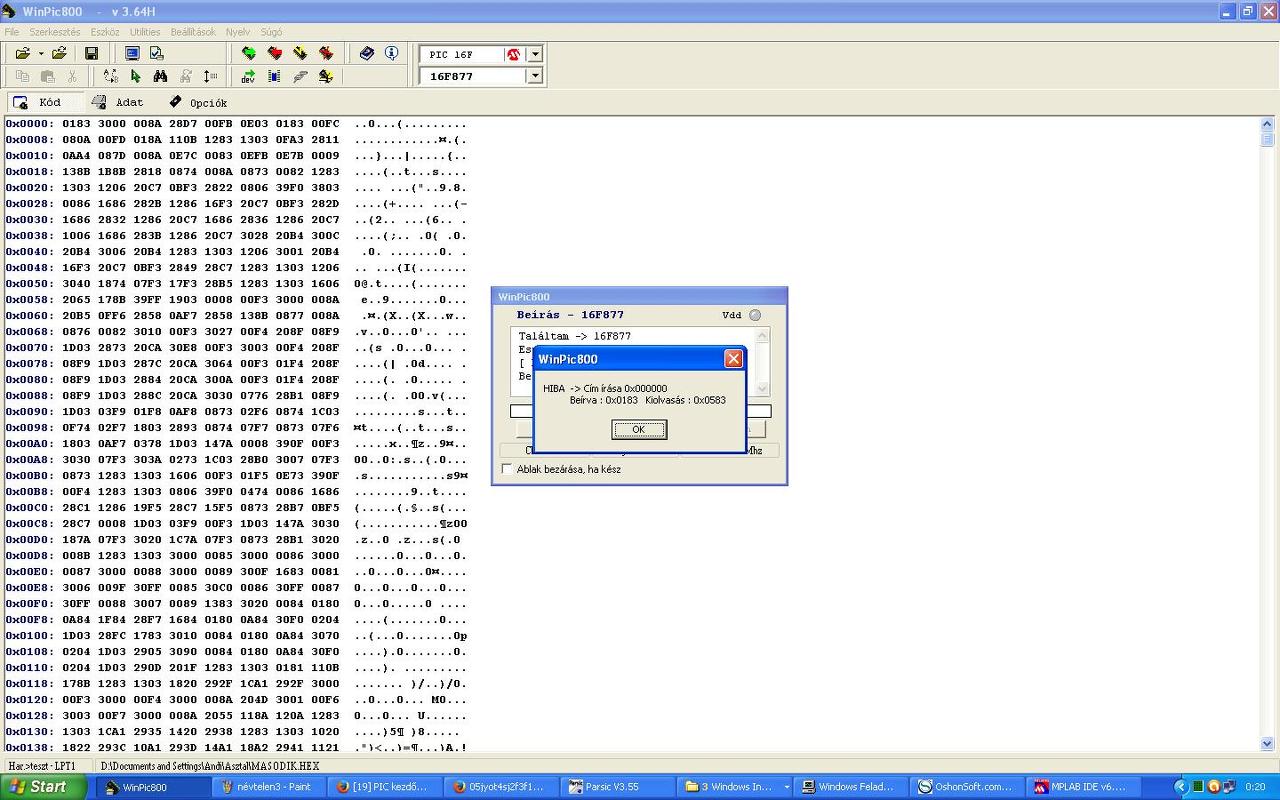The width and height of the screenshot is (1280, 800).
Task: Switch to Parsic V3.55 in taskbar
Action: (617, 787)
